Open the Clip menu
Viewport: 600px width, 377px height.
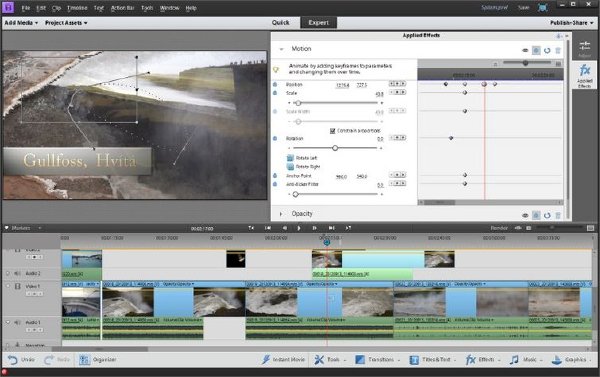tap(56, 8)
